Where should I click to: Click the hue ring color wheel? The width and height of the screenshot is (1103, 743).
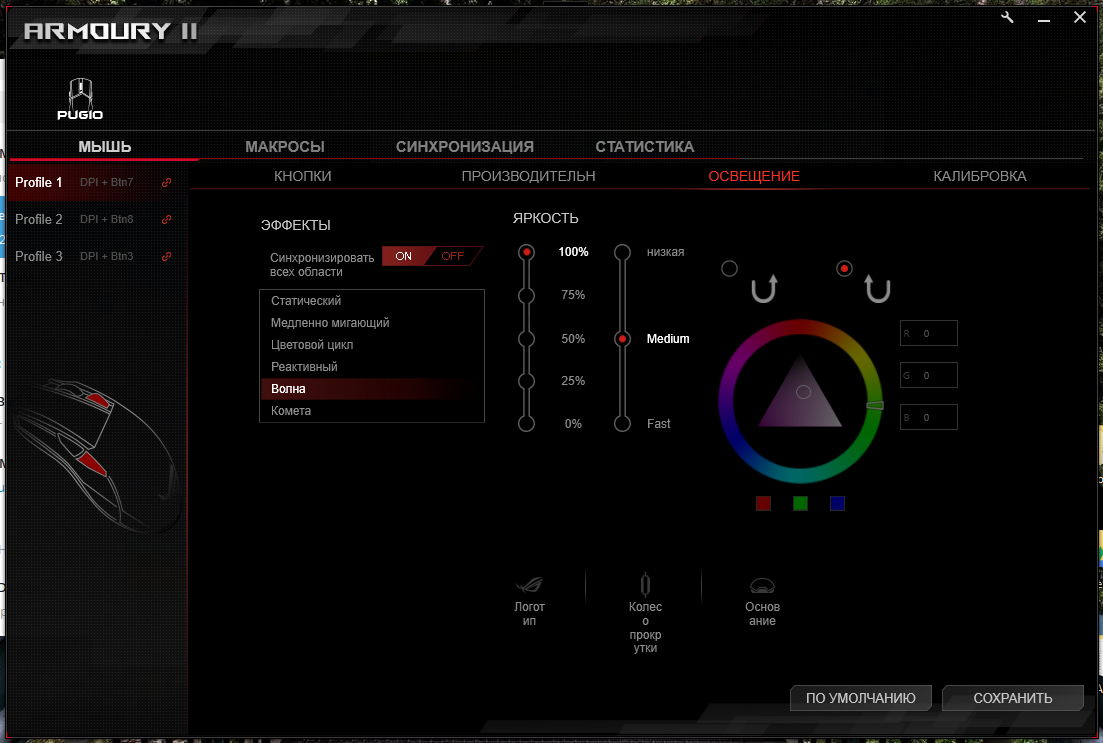coord(801,327)
